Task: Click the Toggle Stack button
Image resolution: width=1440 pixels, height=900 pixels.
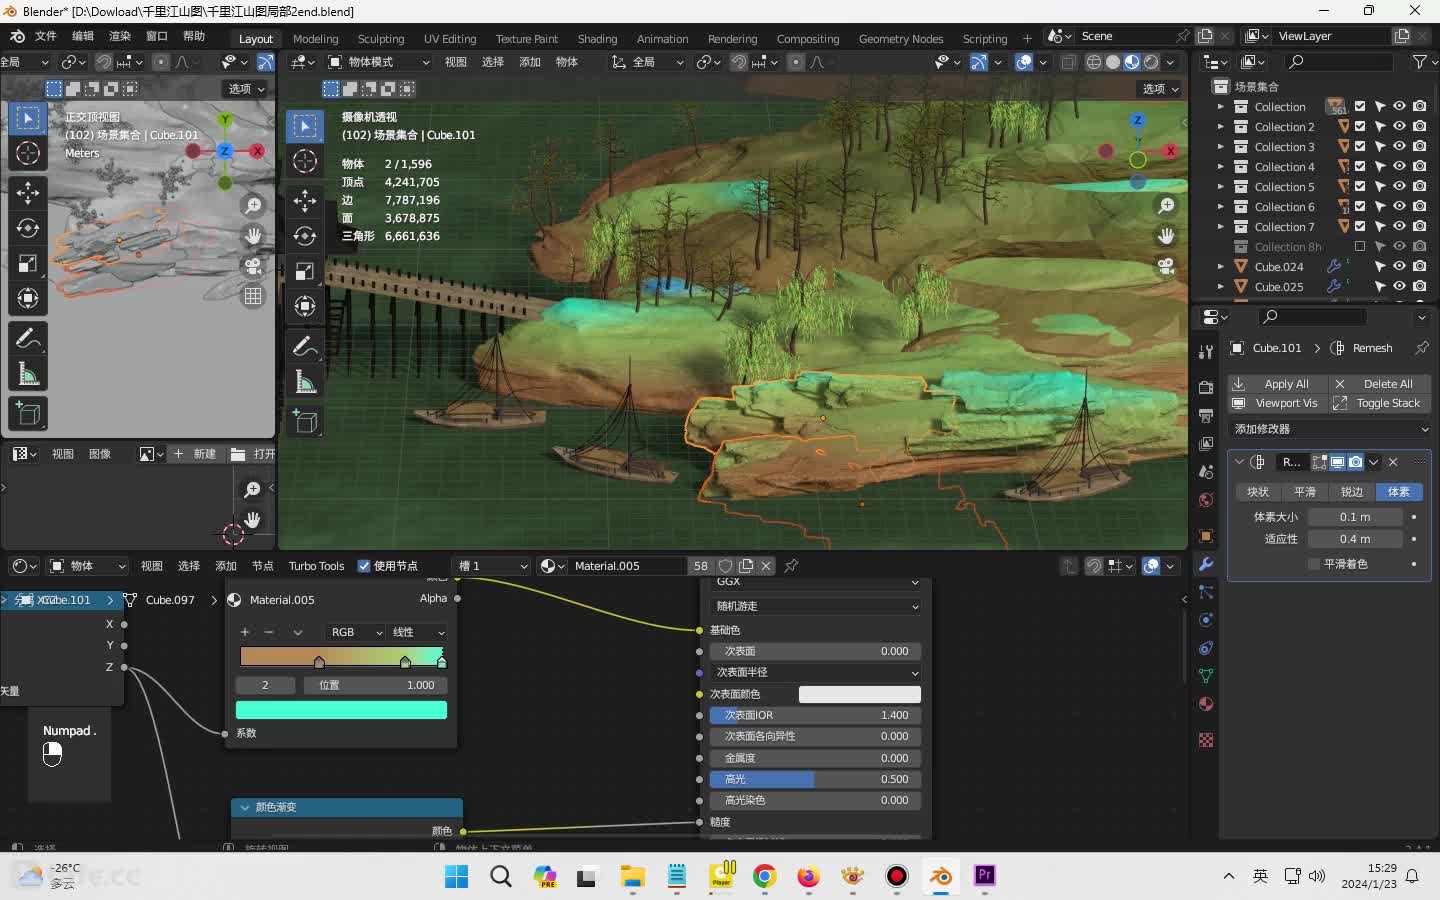Action: (x=1380, y=403)
